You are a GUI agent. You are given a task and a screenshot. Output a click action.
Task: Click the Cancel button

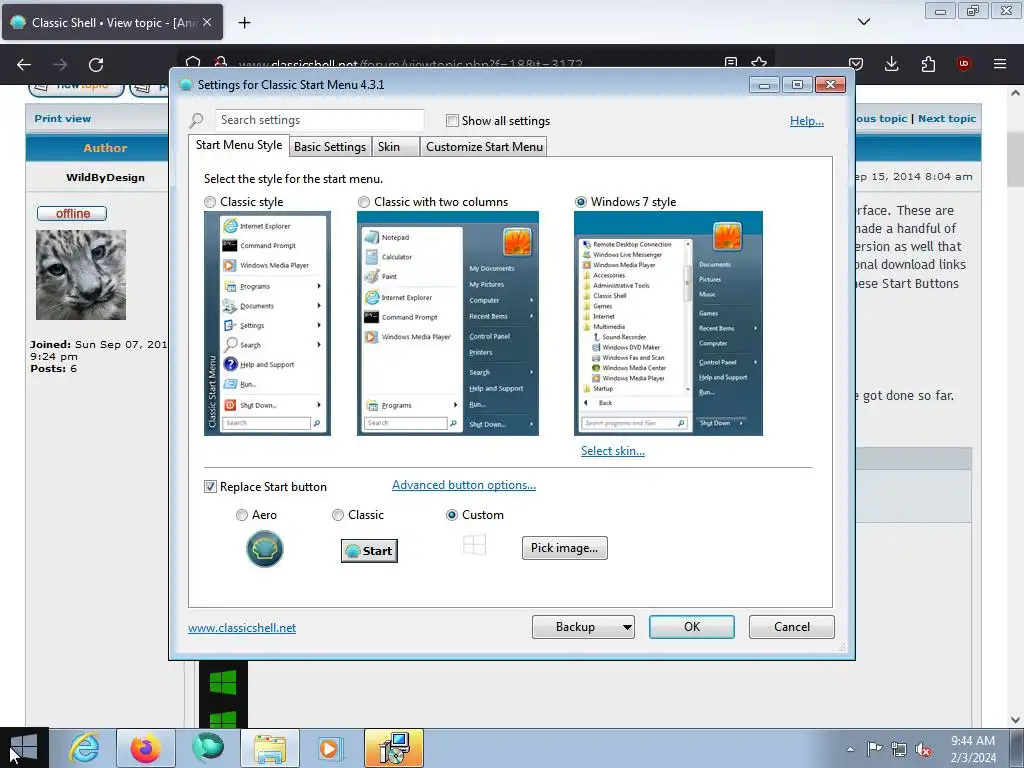click(x=792, y=627)
